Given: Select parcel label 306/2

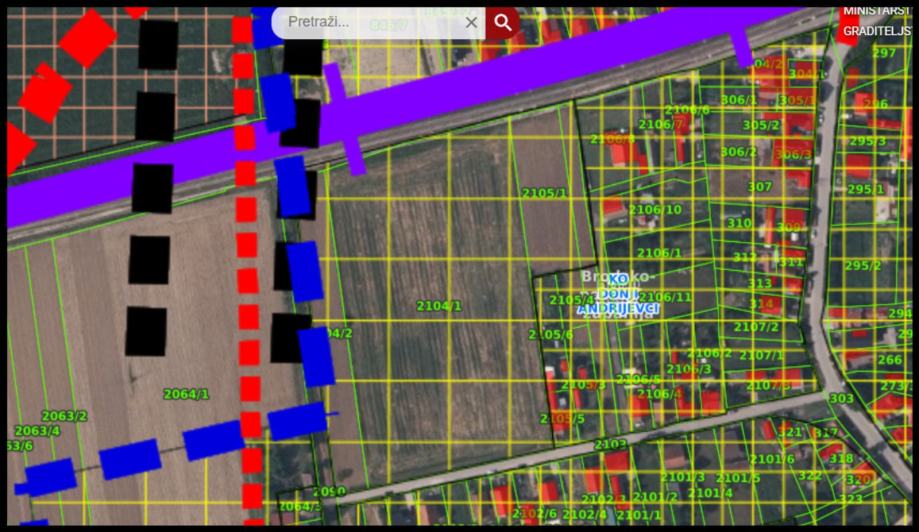Looking at the screenshot, I should (738, 152).
